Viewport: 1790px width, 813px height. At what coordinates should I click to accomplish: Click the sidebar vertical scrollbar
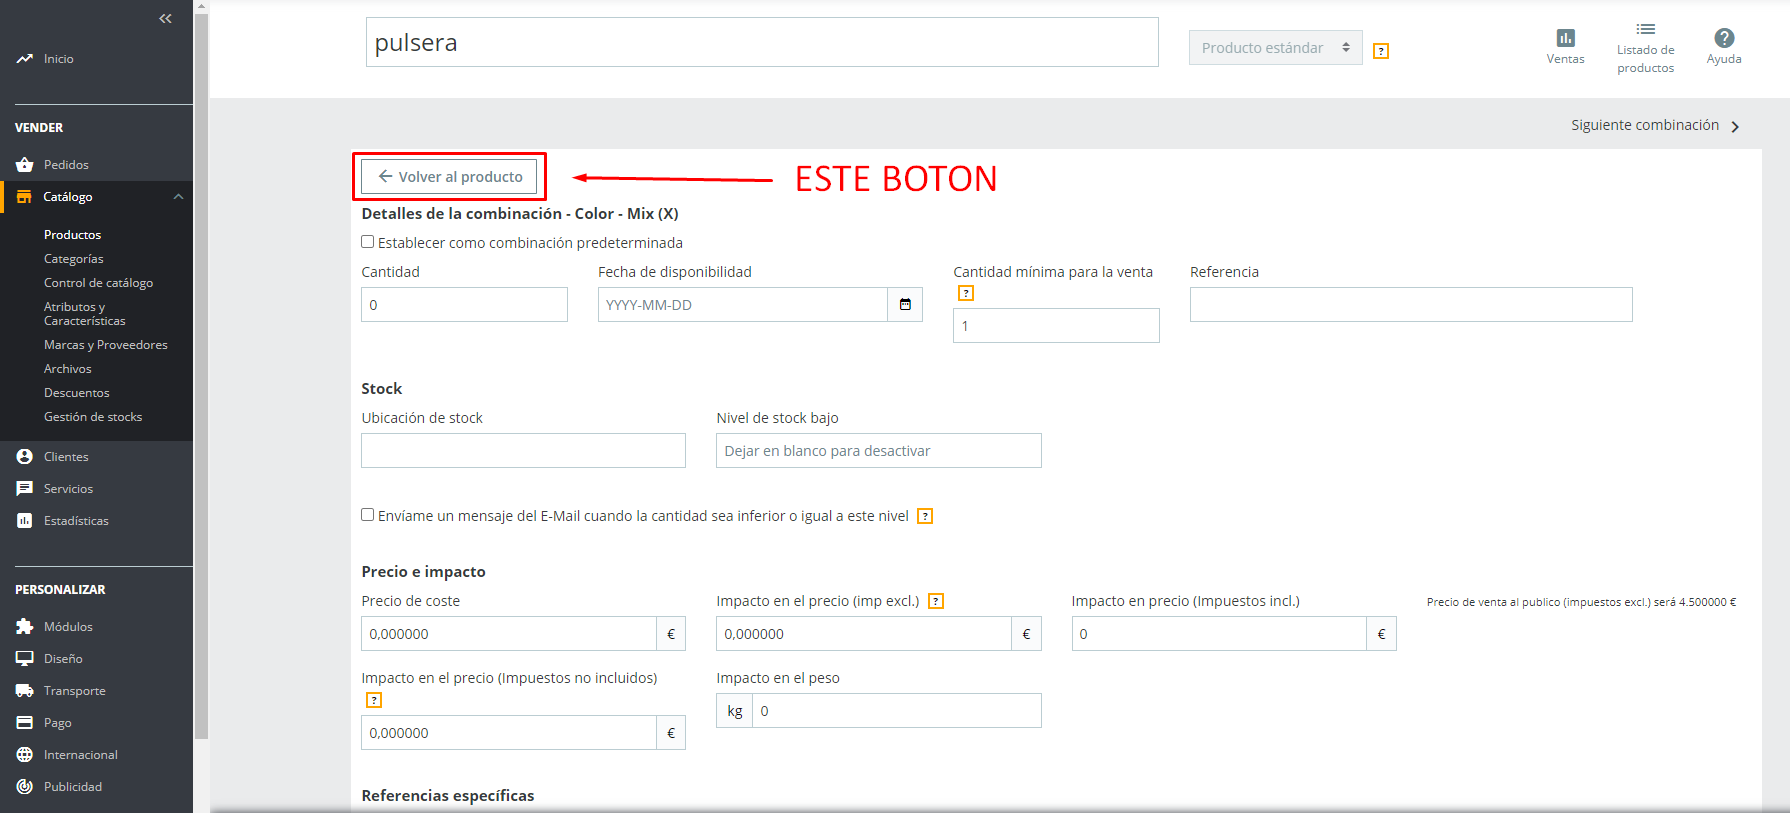(x=201, y=375)
